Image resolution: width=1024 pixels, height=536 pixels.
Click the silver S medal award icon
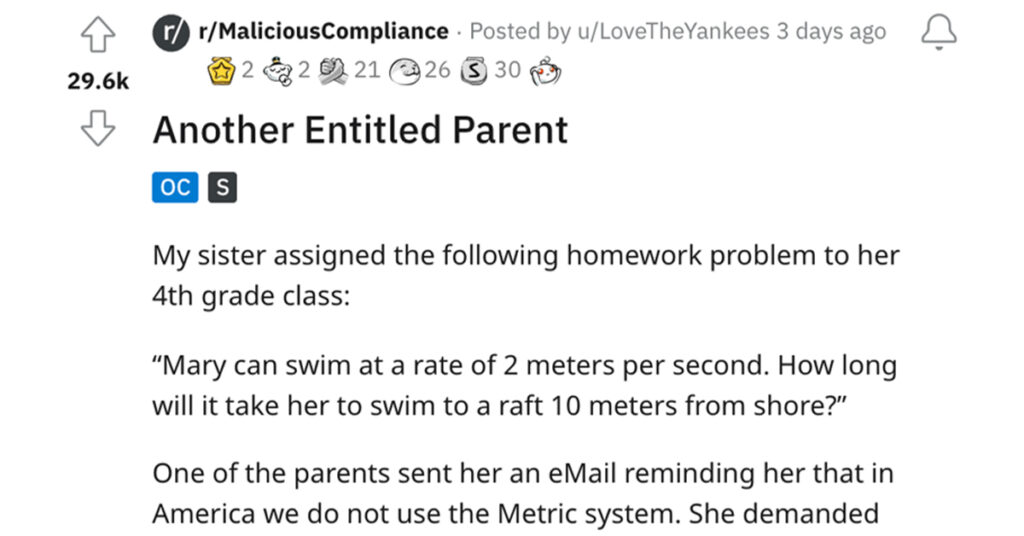tap(474, 71)
